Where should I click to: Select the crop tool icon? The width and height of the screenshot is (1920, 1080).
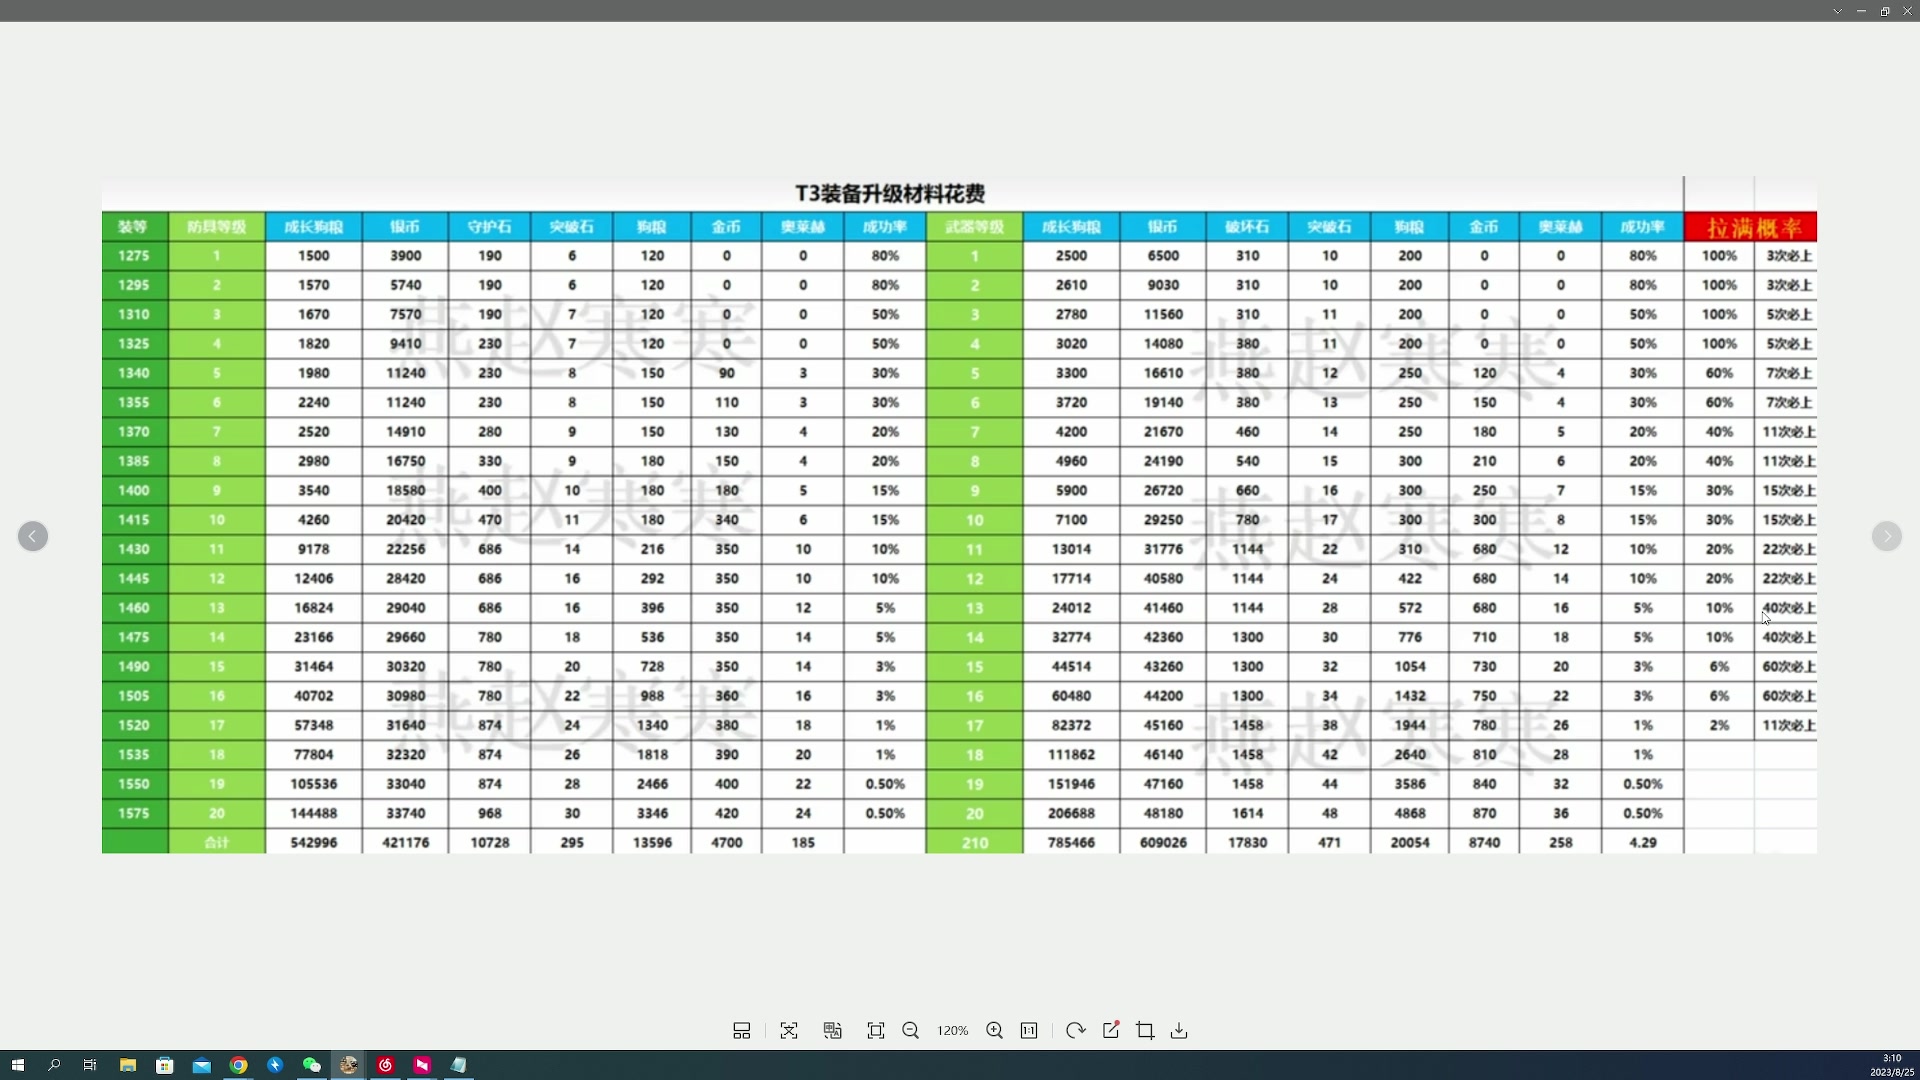[x=1145, y=1031]
